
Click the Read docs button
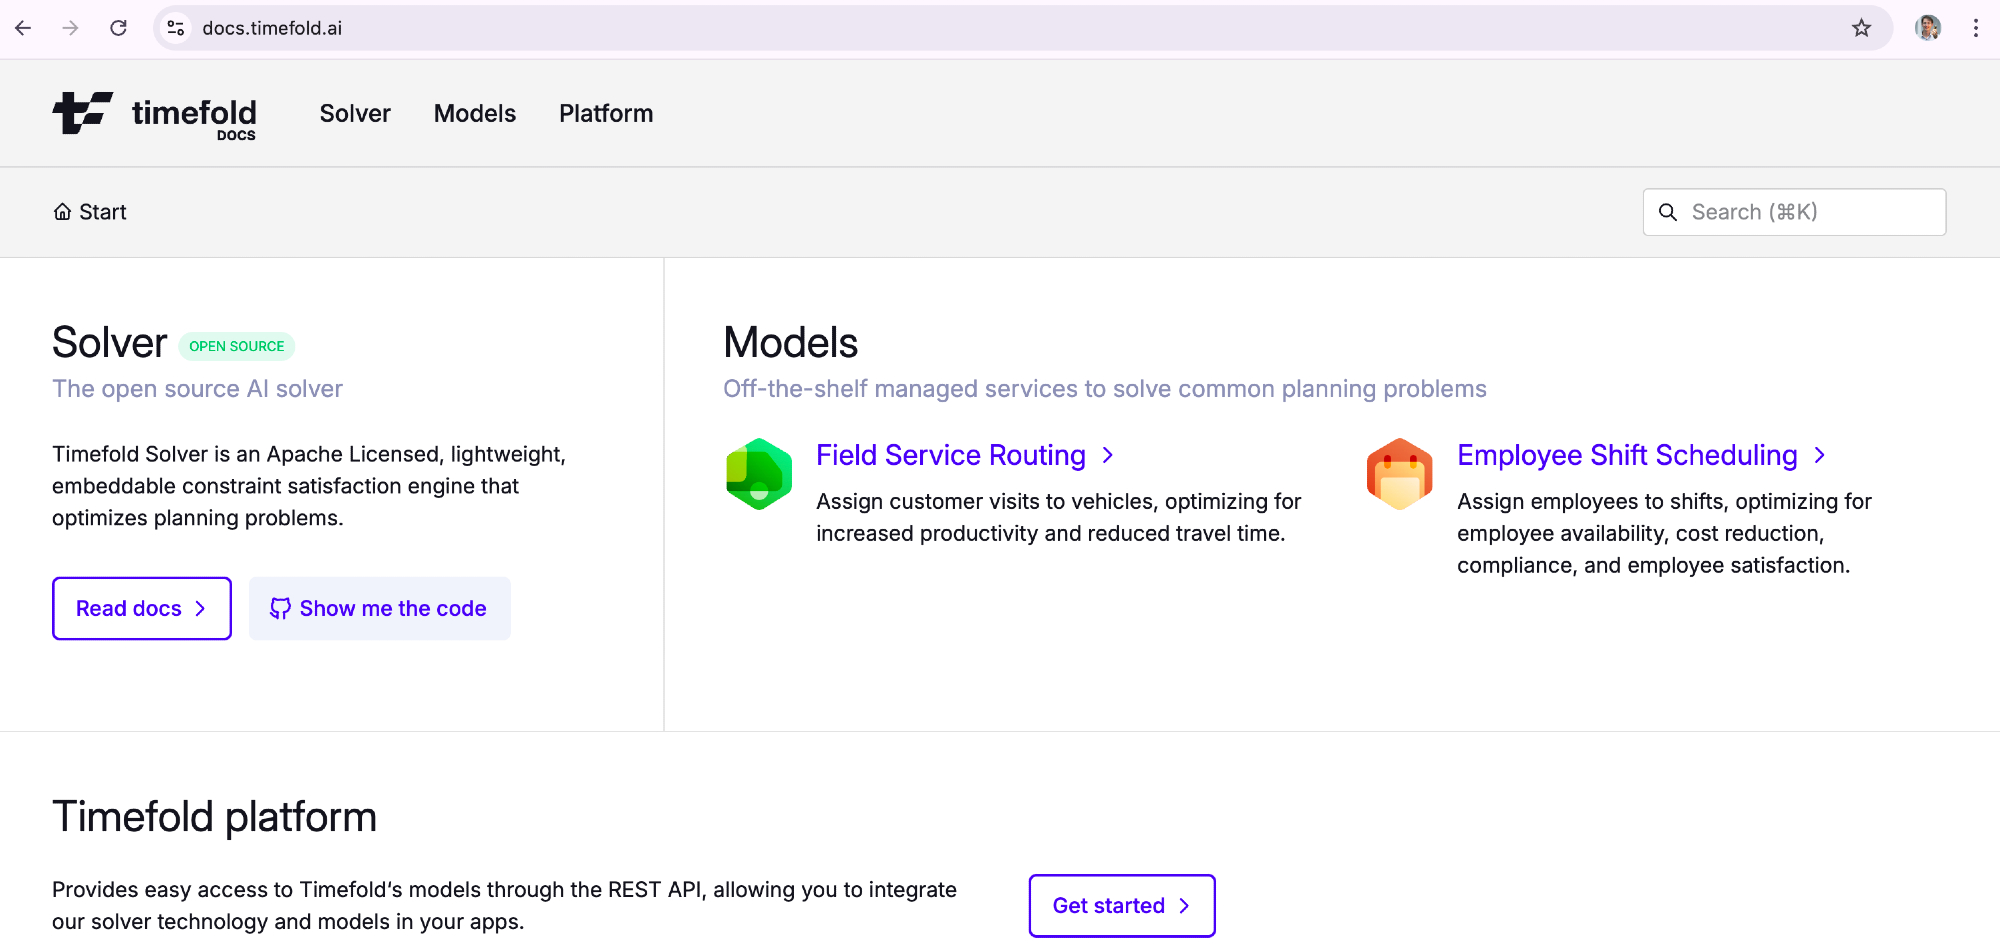coord(142,608)
